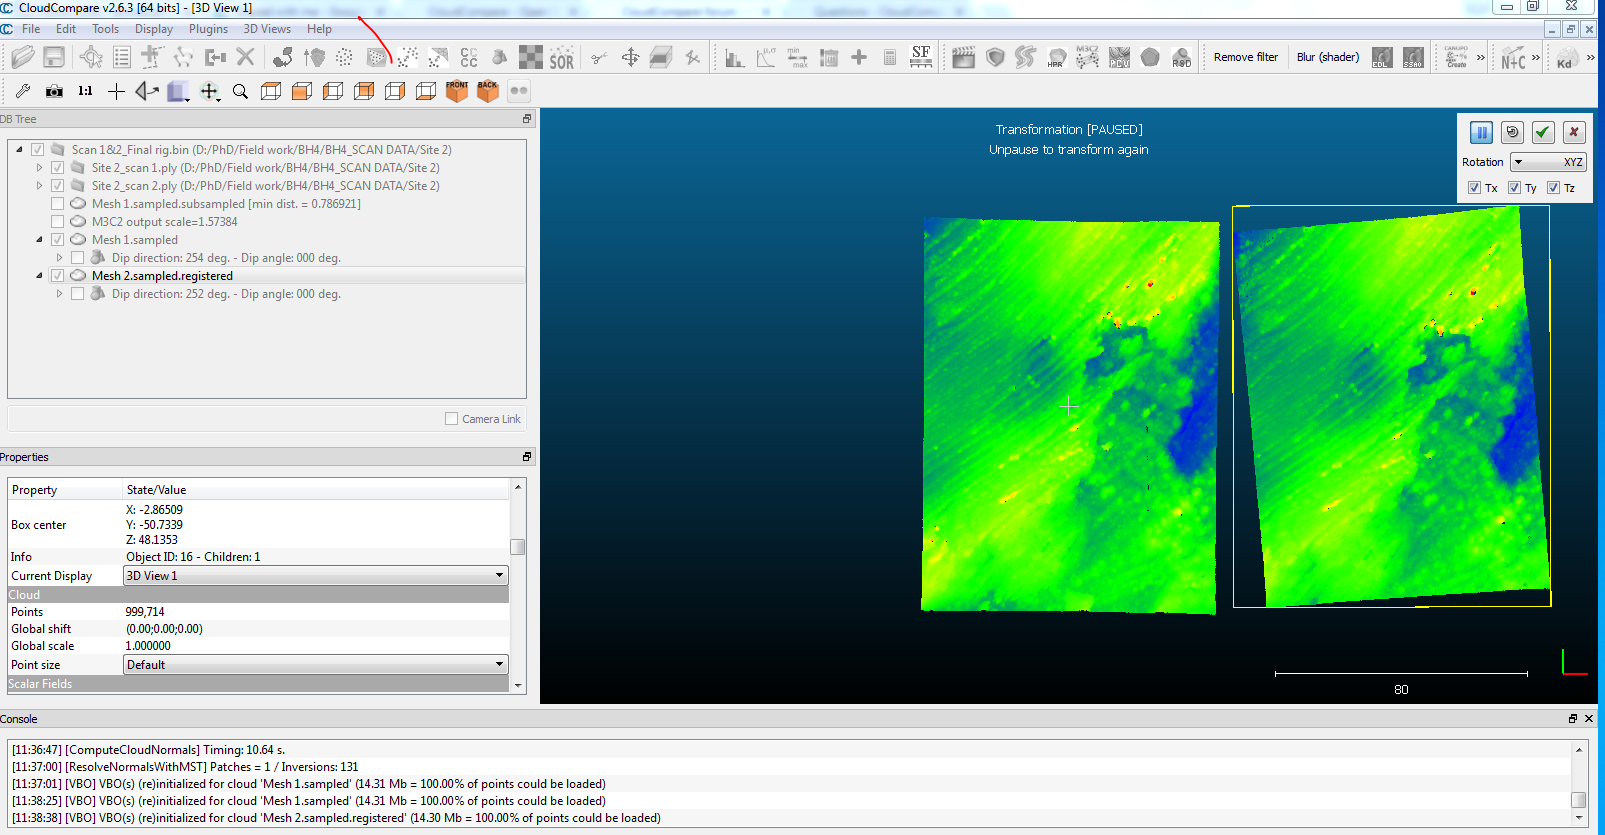Click the CC label connected components icon

[469, 57]
